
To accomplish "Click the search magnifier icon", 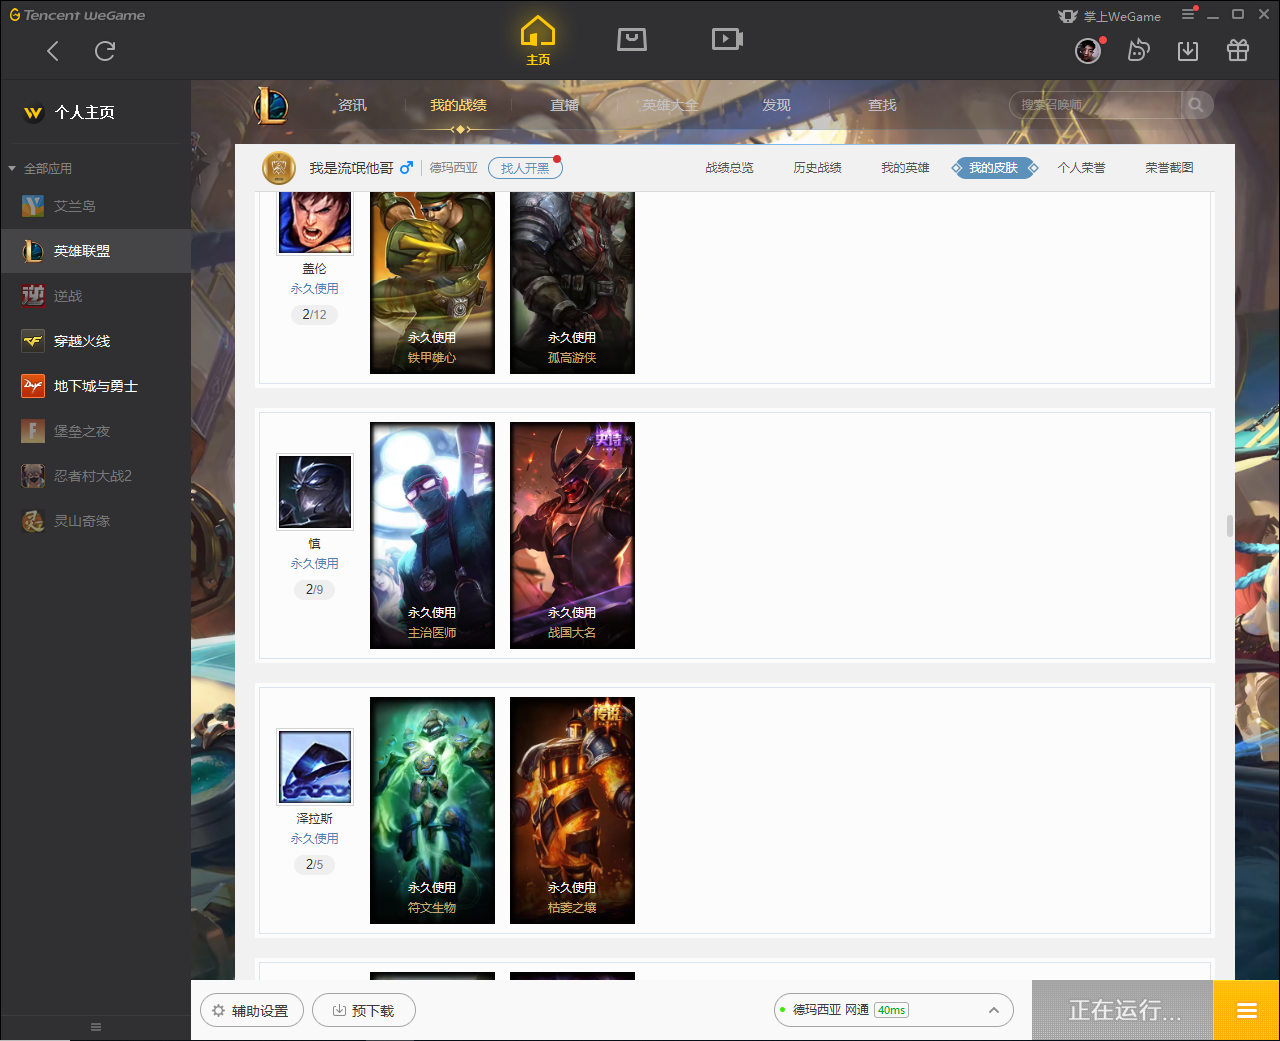I will click(1196, 105).
